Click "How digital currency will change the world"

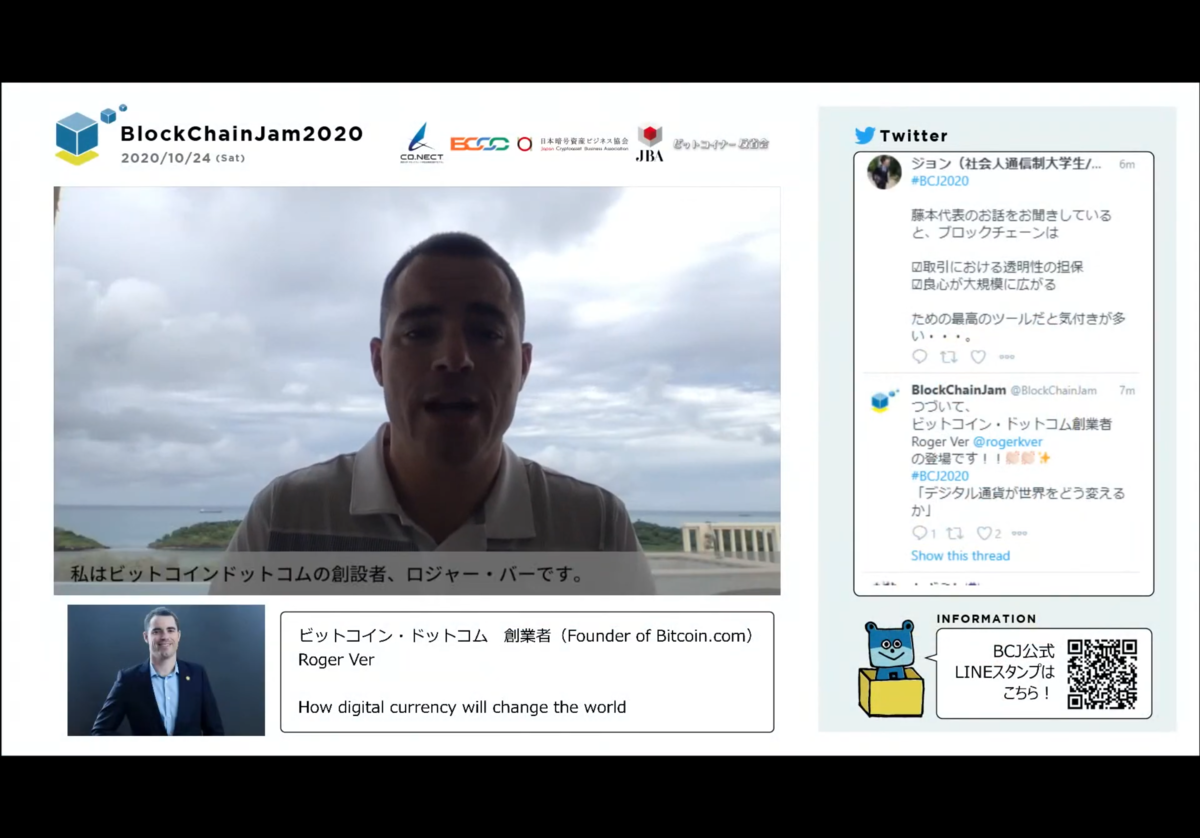(x=462, y=707)
